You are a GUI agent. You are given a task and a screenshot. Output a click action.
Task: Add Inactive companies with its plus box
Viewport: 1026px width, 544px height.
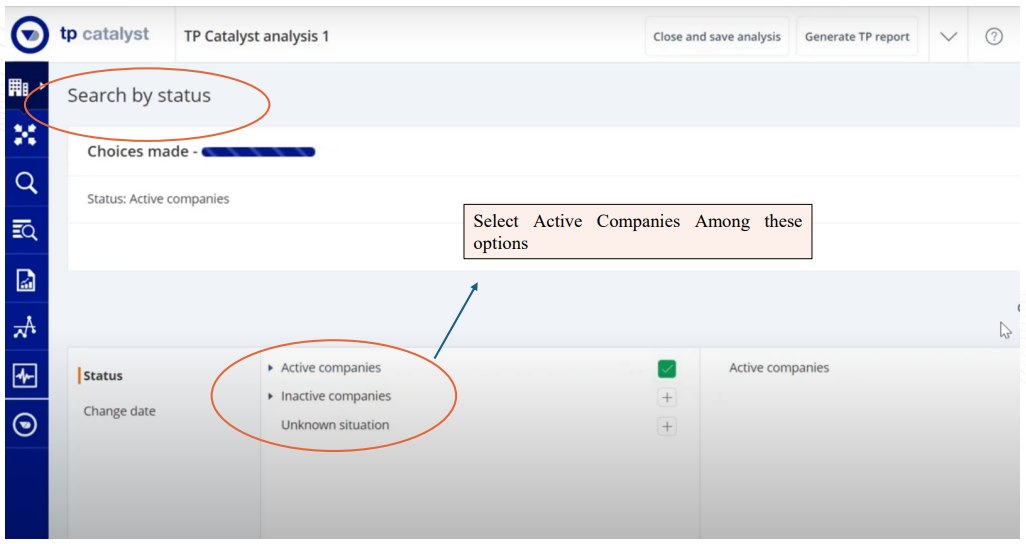[667, 398]
